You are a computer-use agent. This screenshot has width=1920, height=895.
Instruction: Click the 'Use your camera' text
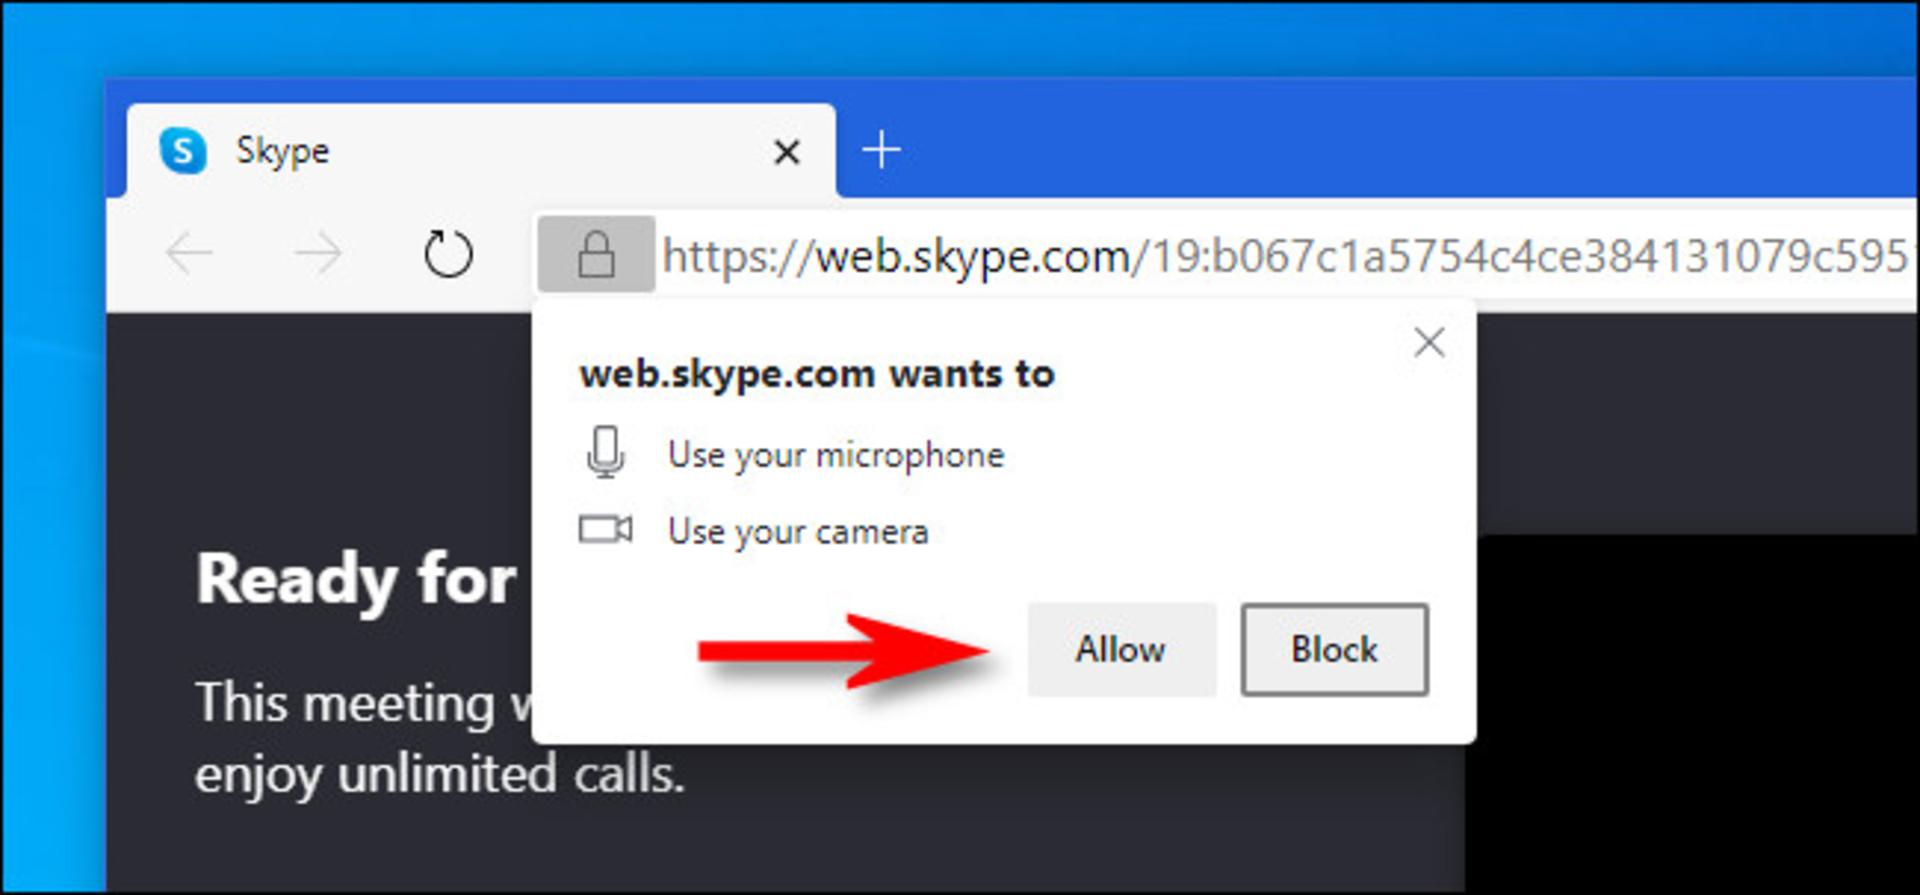coord(798,532)
